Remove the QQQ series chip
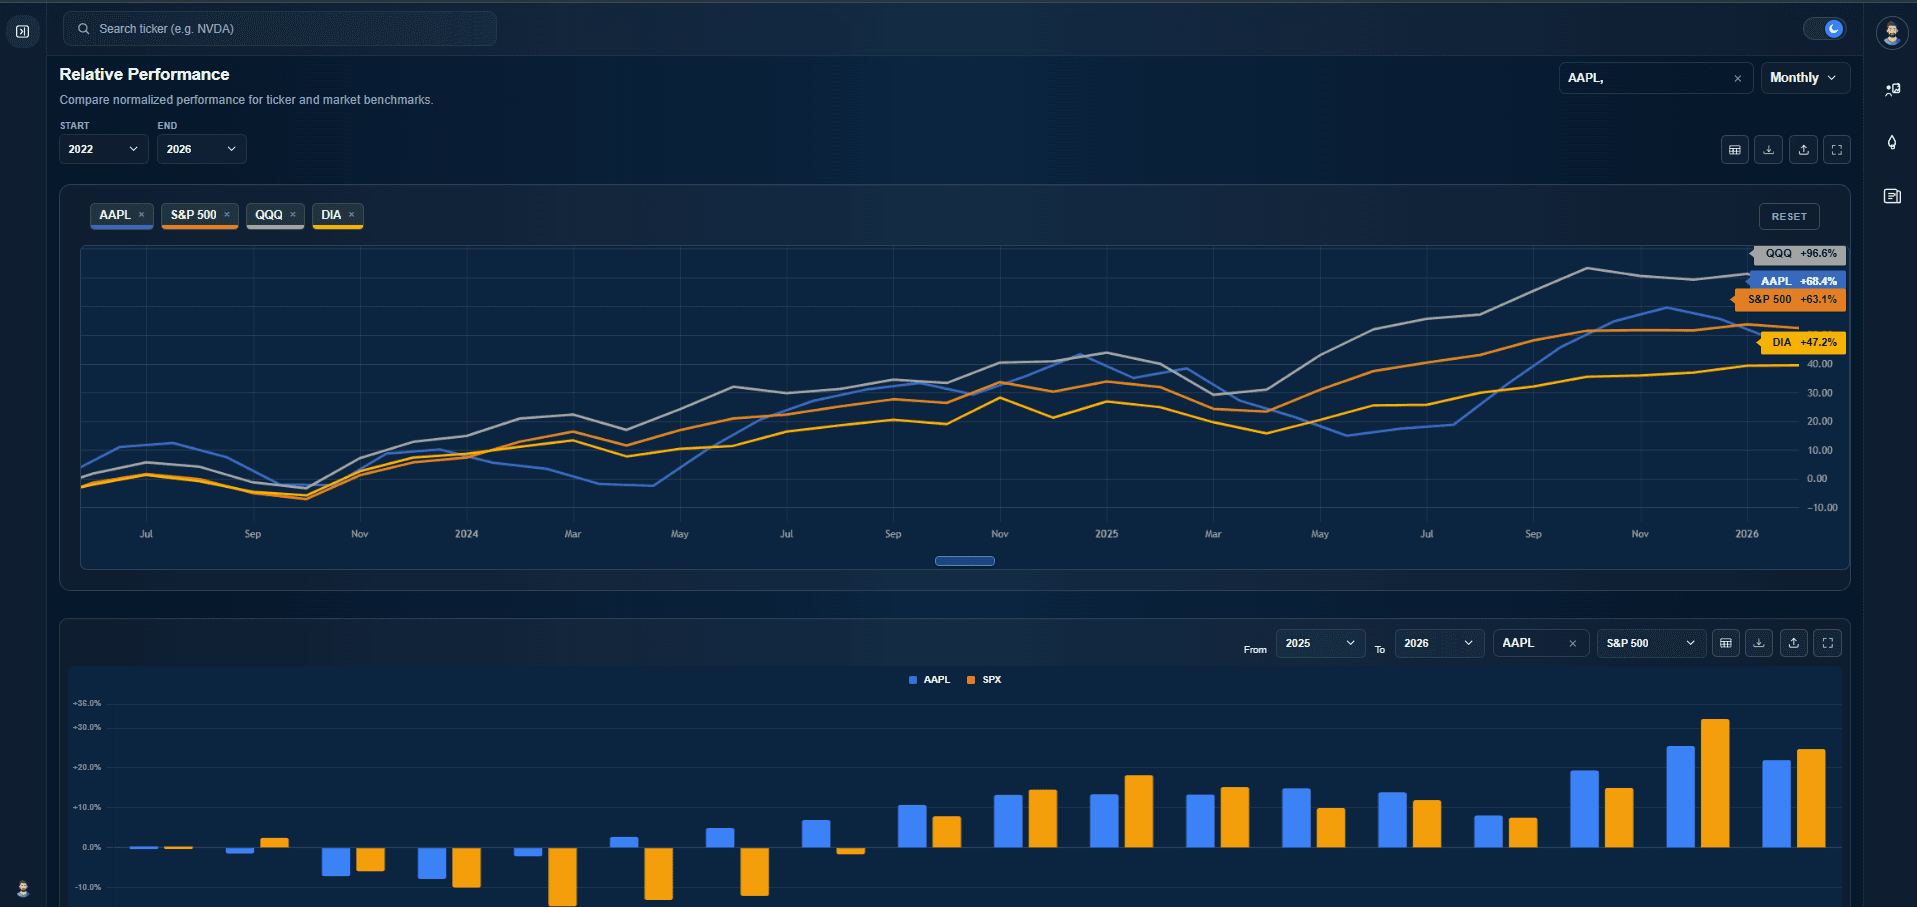 (x=293, y=215)
